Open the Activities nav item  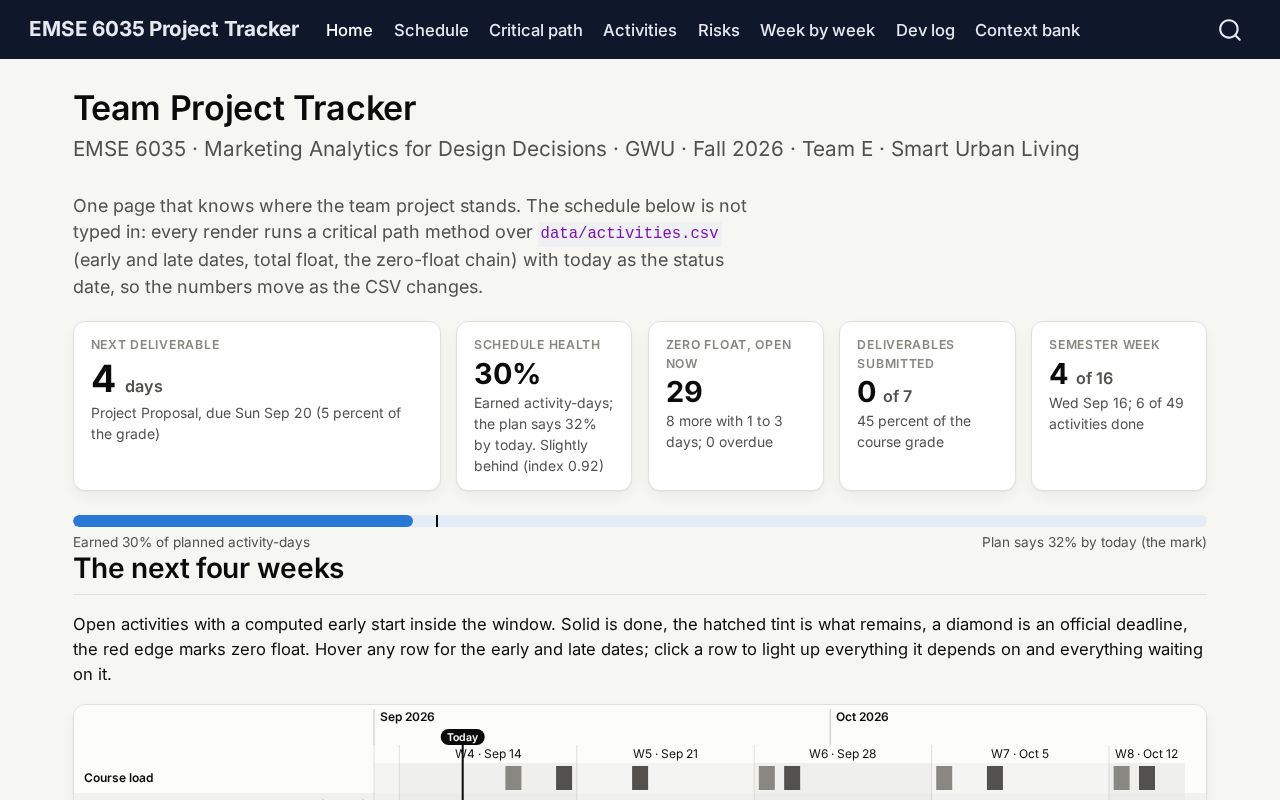coord(640,30)
